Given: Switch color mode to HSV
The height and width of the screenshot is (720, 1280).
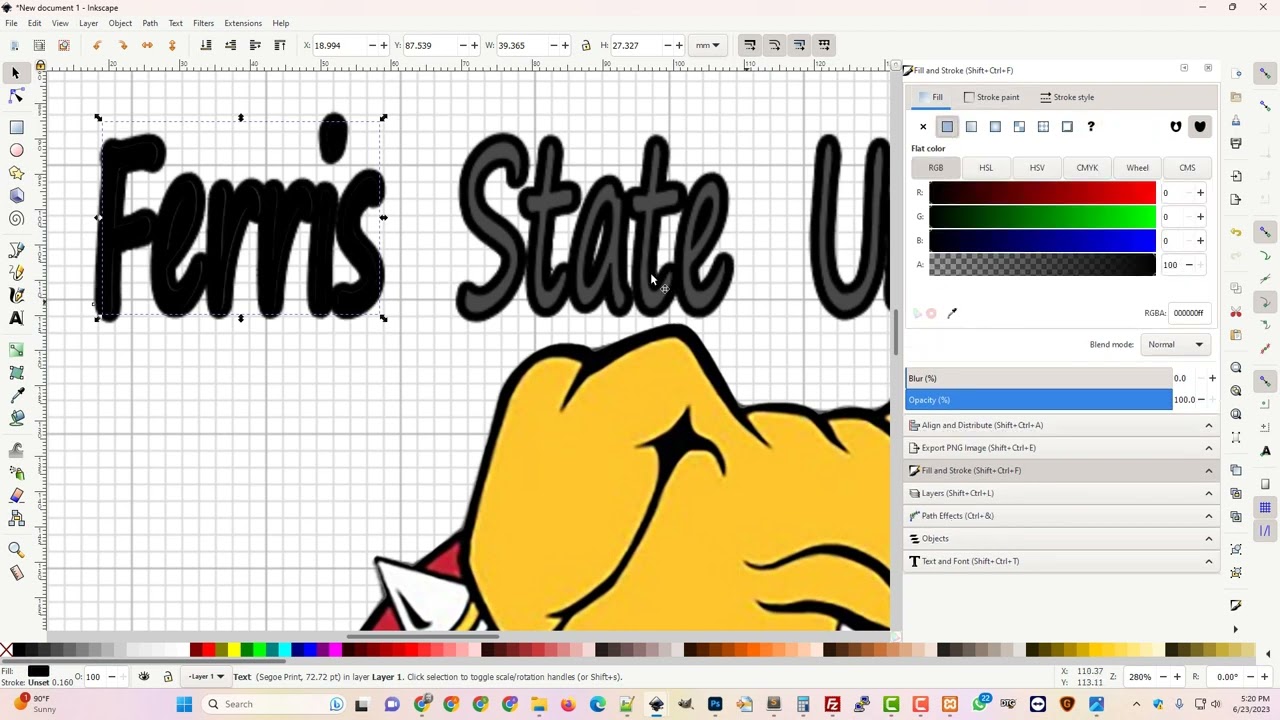Looking at the screenshot, I should click(x=1037, y=168).
